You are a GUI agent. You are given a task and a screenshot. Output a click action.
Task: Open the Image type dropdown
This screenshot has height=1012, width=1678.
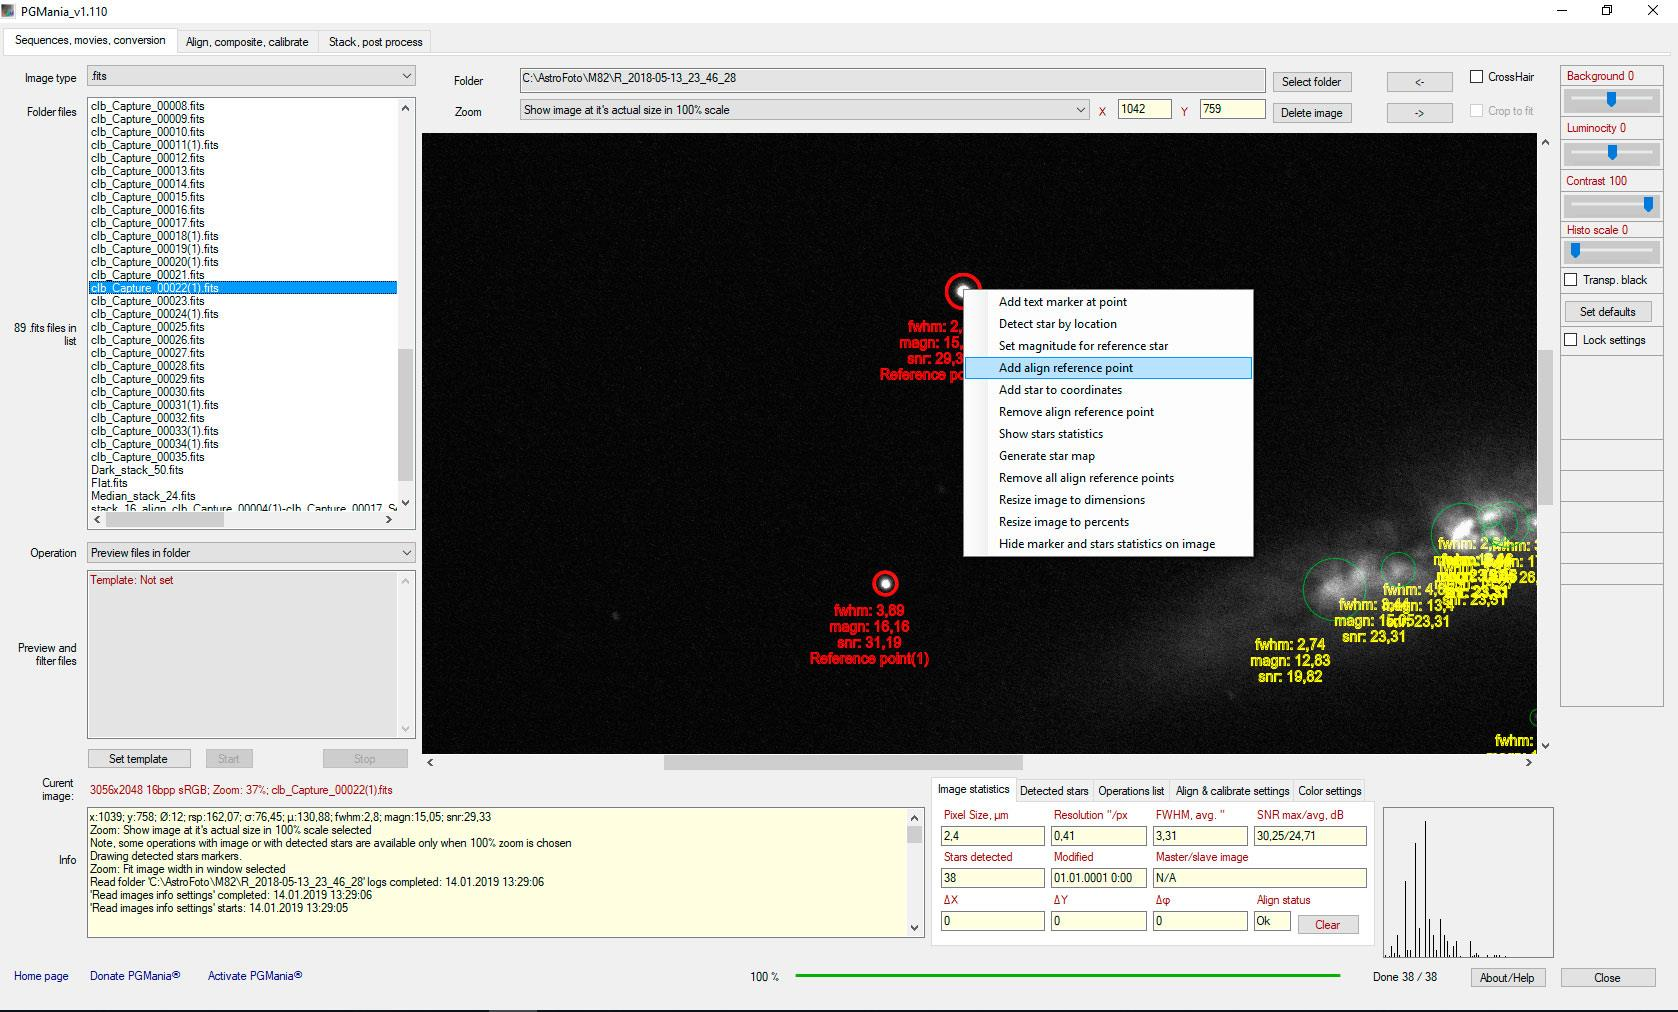[x=251, y=77]
